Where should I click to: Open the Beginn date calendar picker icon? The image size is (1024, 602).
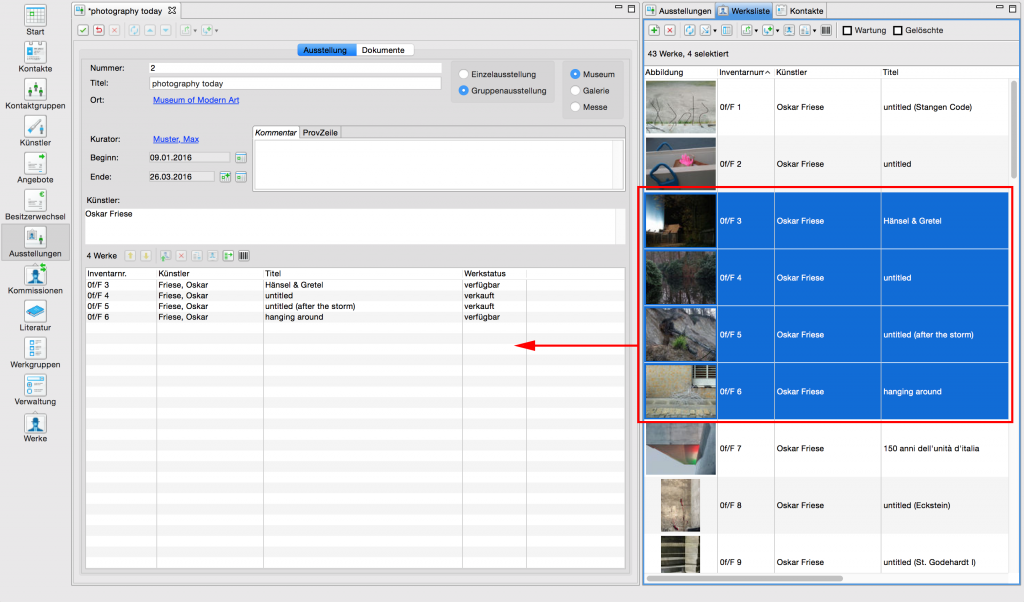click(241, 157)
